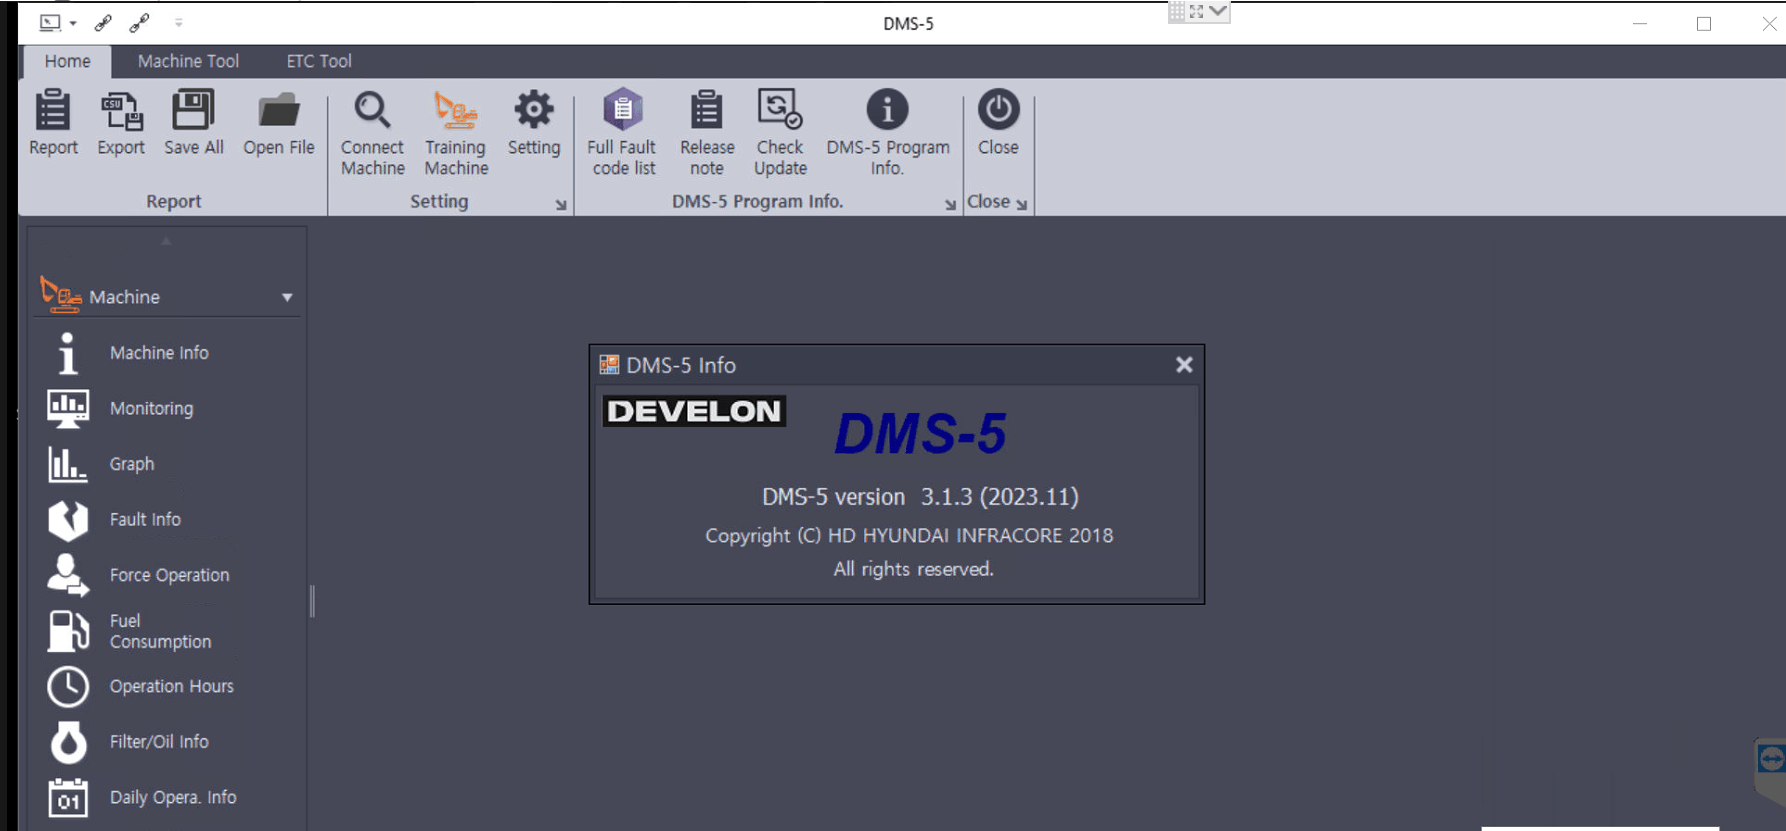
Task: Switch to Machine Tool tab
Action: (188, 61)
